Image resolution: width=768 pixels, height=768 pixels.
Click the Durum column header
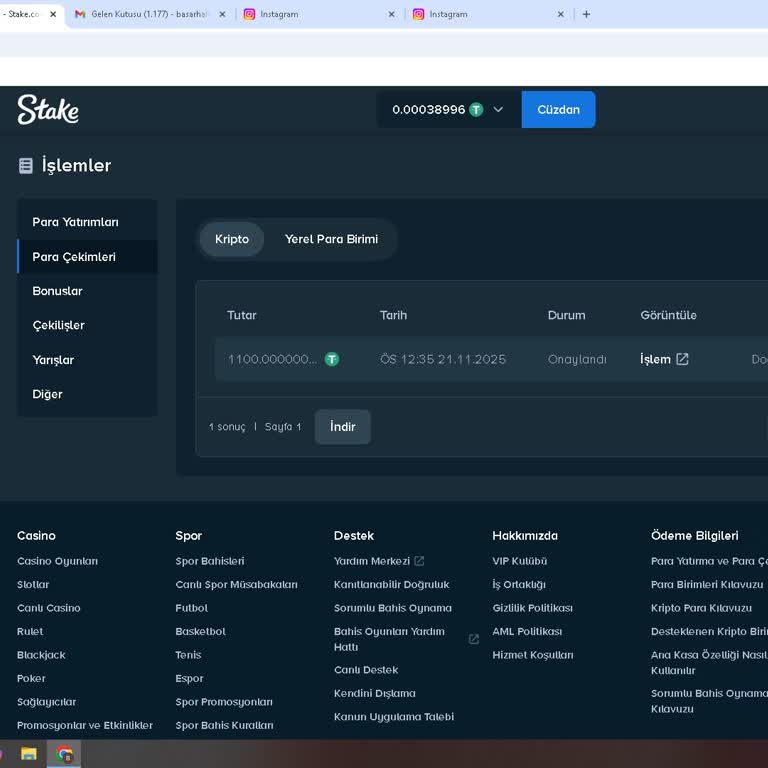pos(566,315)
